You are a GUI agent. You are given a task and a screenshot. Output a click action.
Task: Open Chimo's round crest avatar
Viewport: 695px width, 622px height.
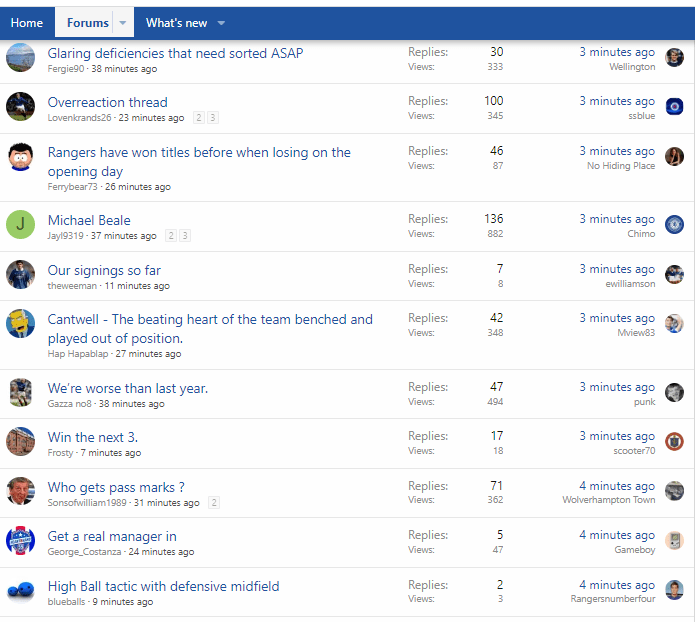click(674, 225)
